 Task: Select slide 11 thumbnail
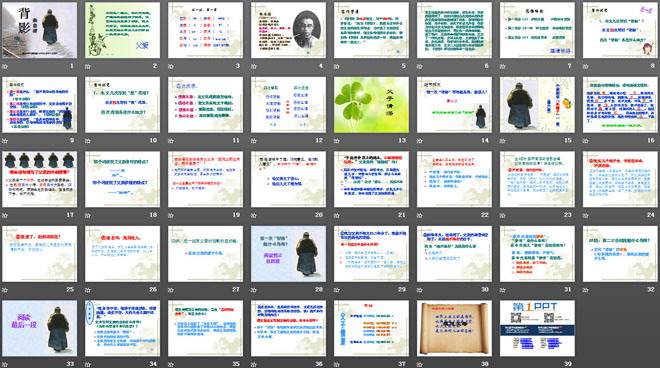click(205, 105)
